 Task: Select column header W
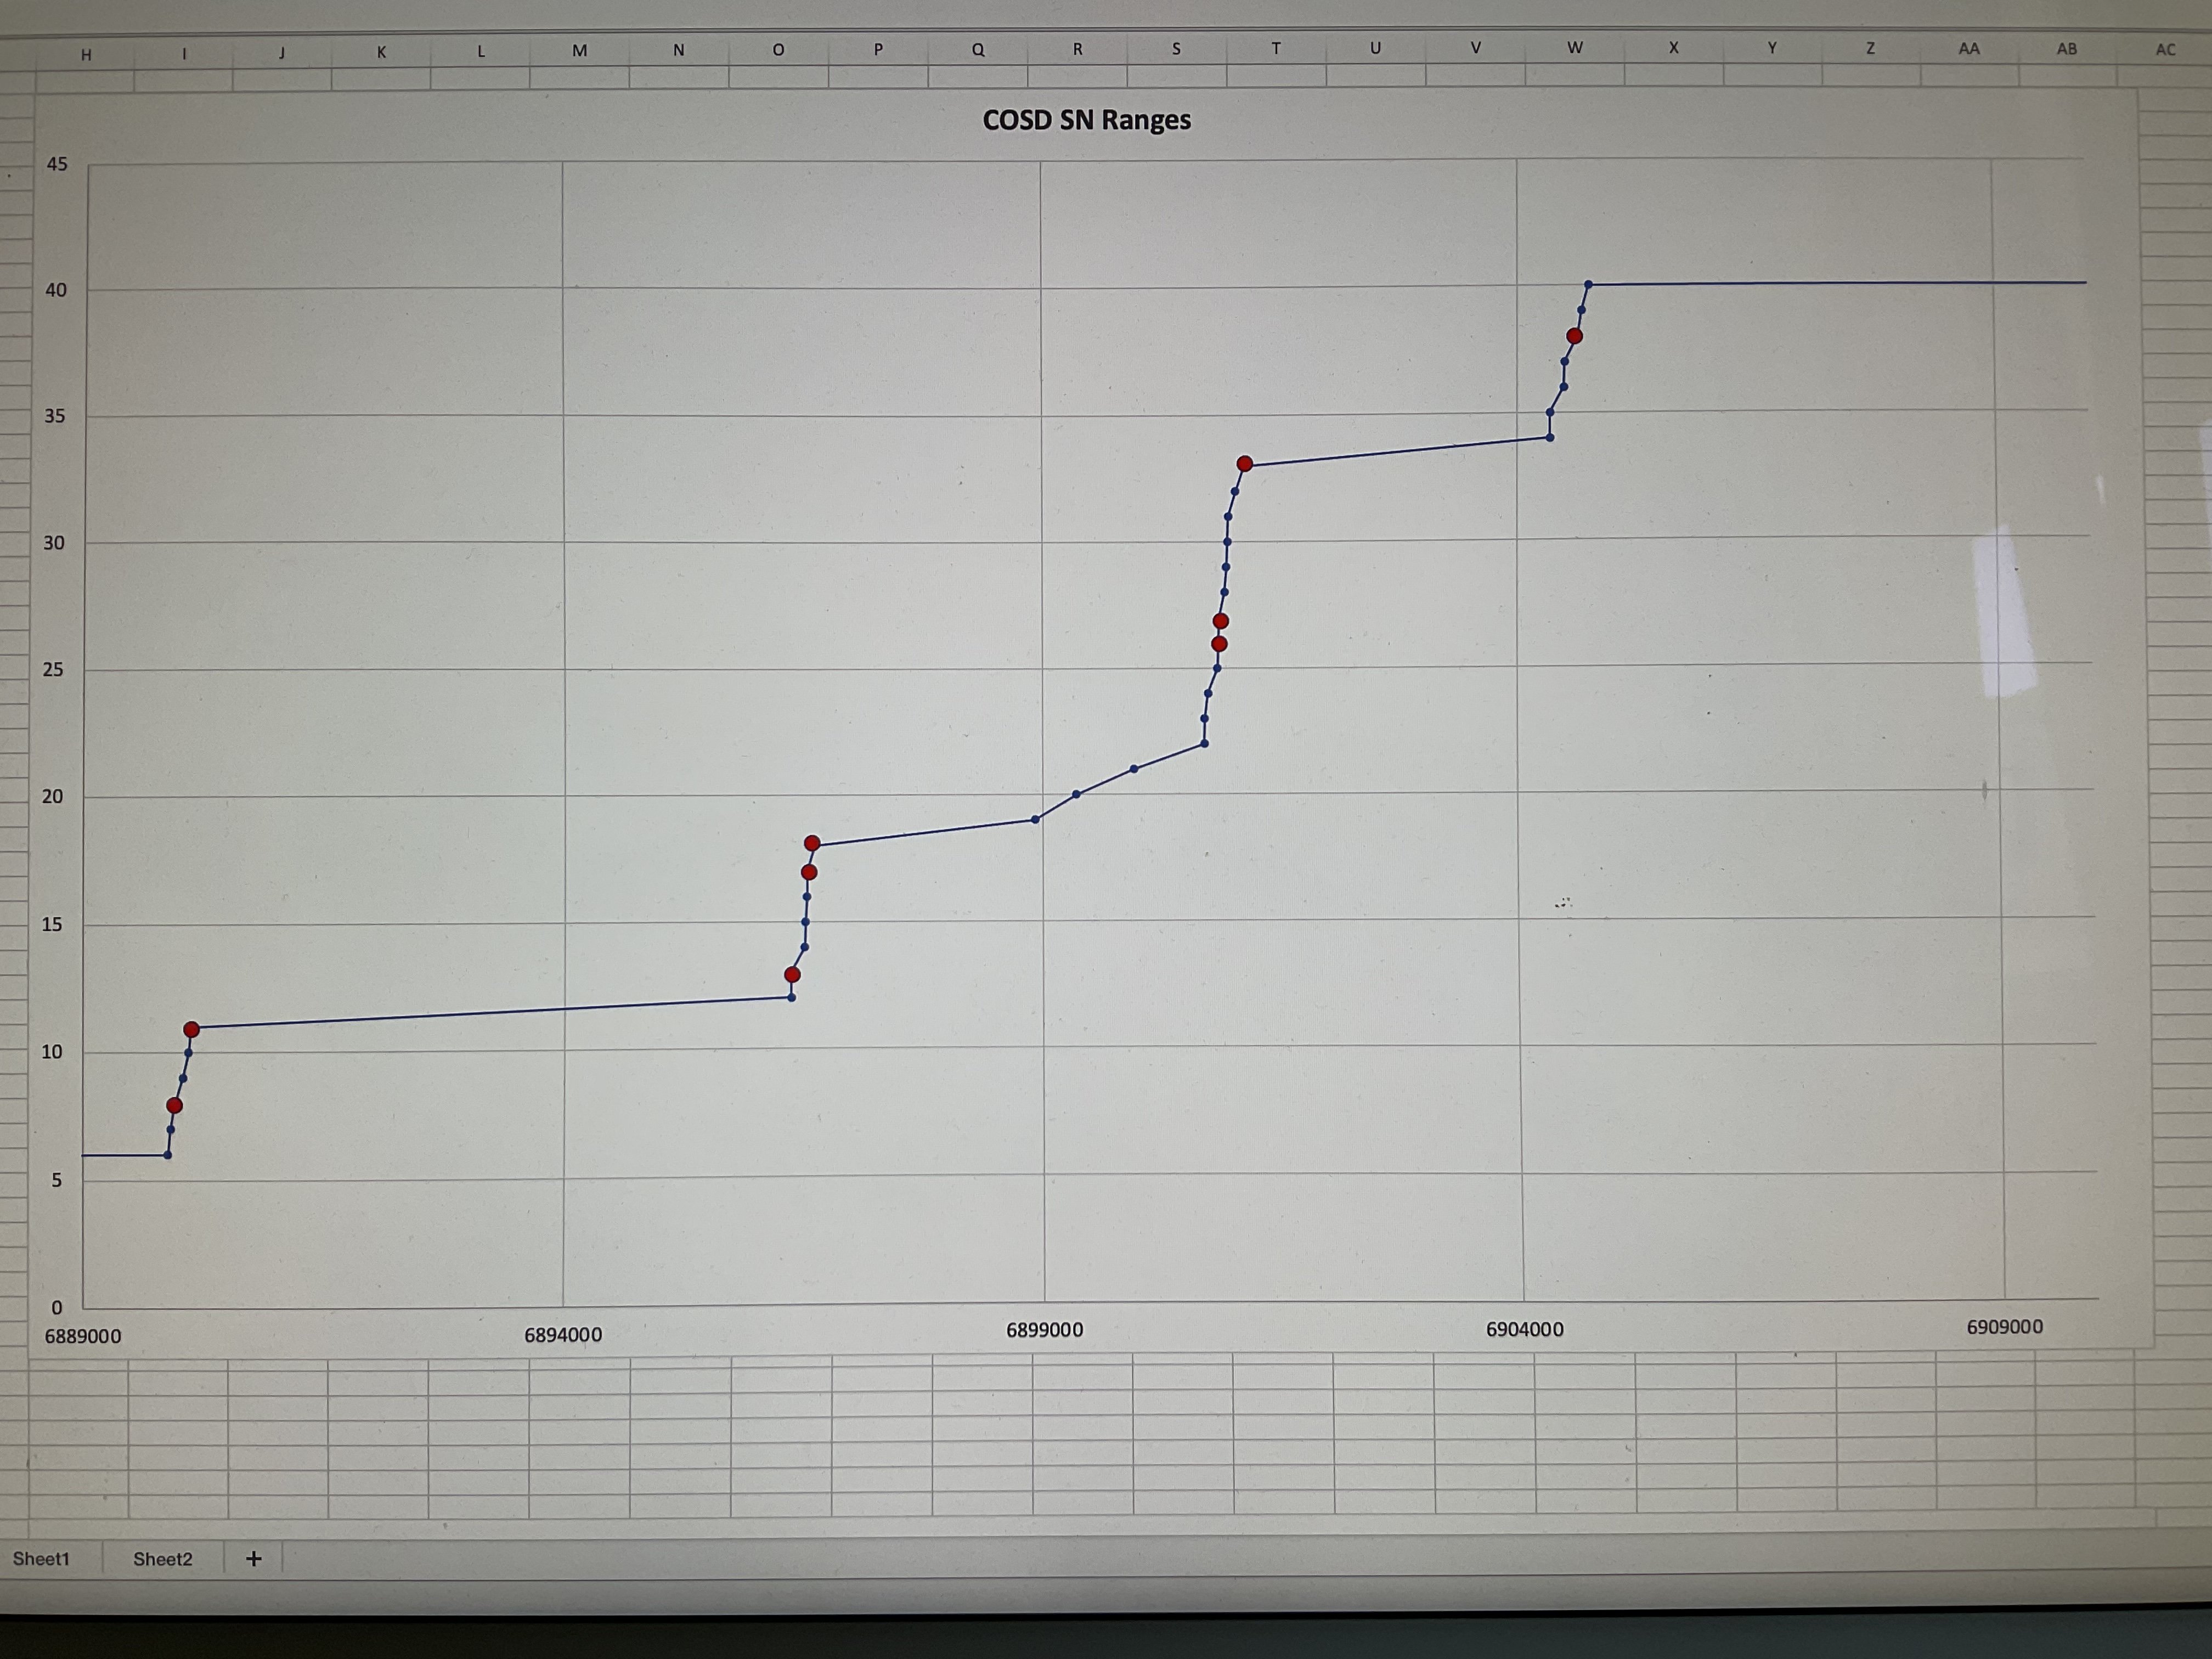point(1574,48)
